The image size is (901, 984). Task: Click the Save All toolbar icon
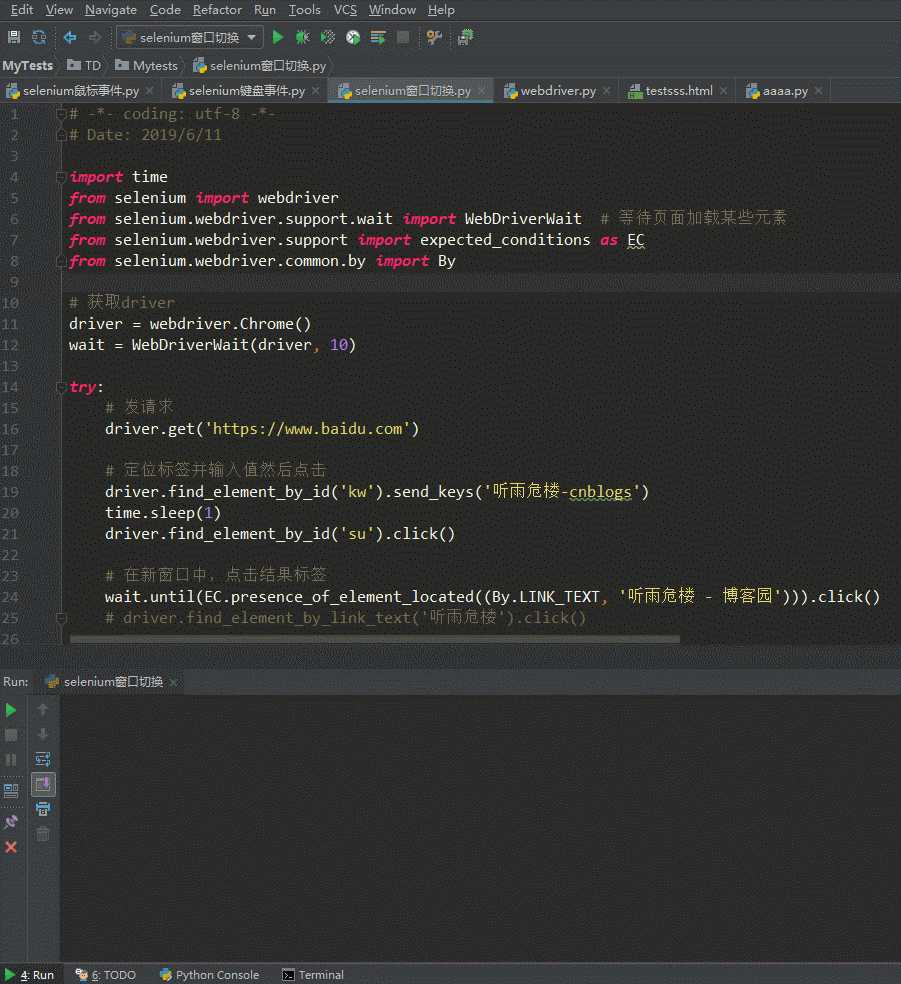click(14, 37)
